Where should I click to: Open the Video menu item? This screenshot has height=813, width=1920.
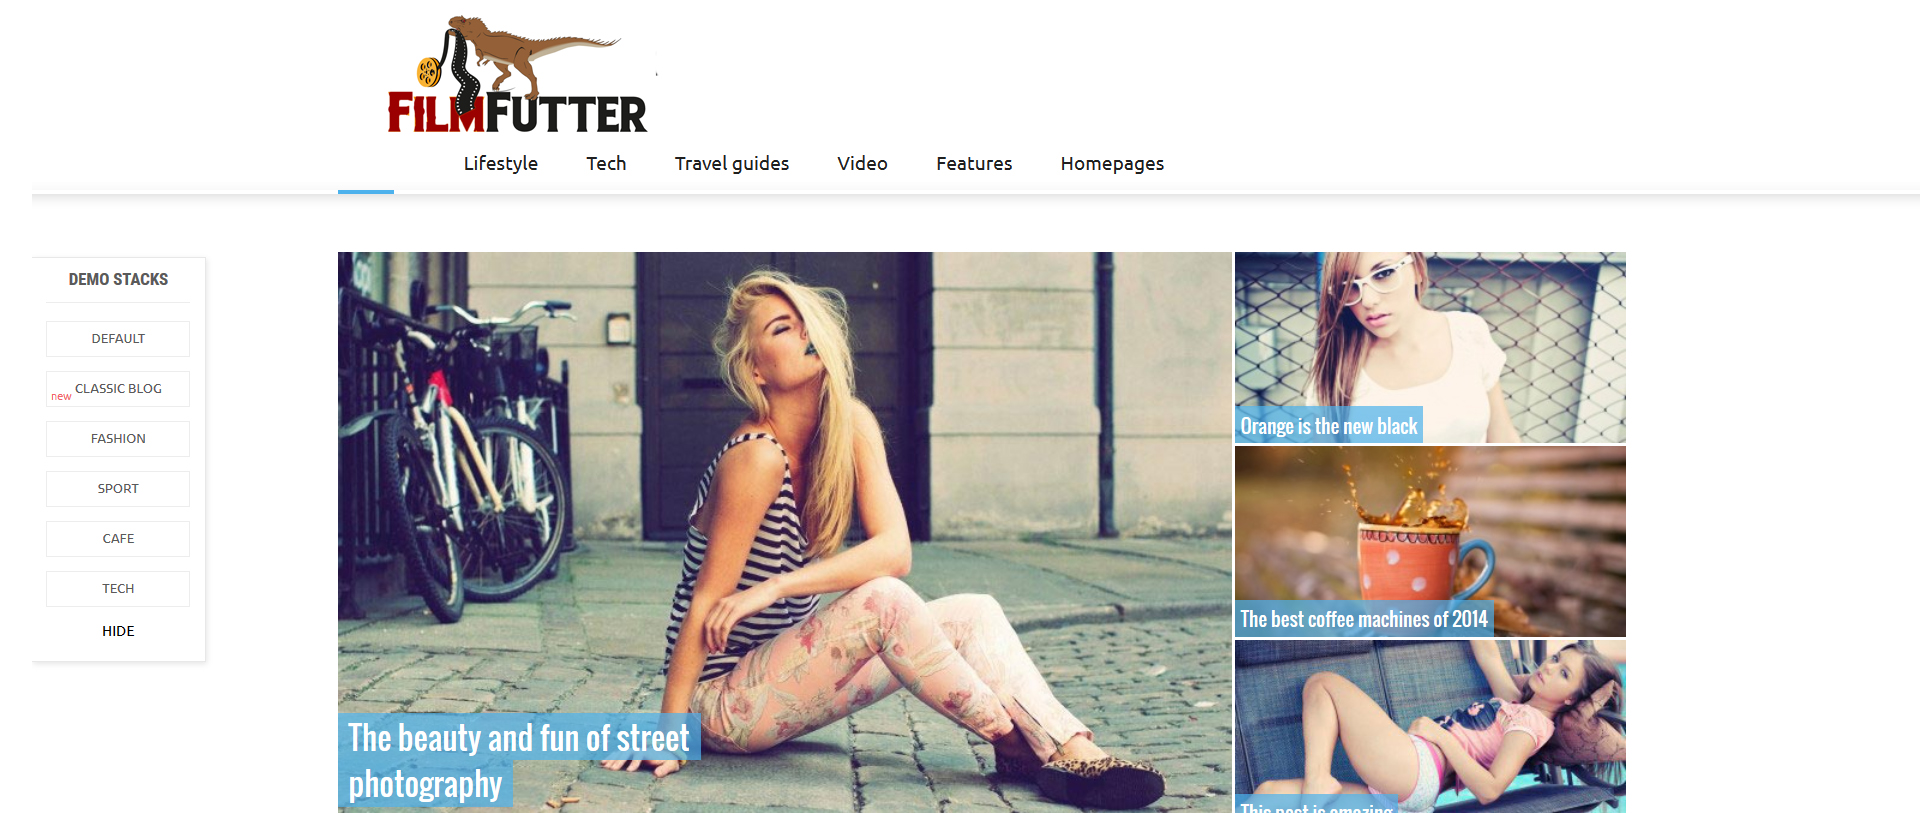tap(862, 163)
